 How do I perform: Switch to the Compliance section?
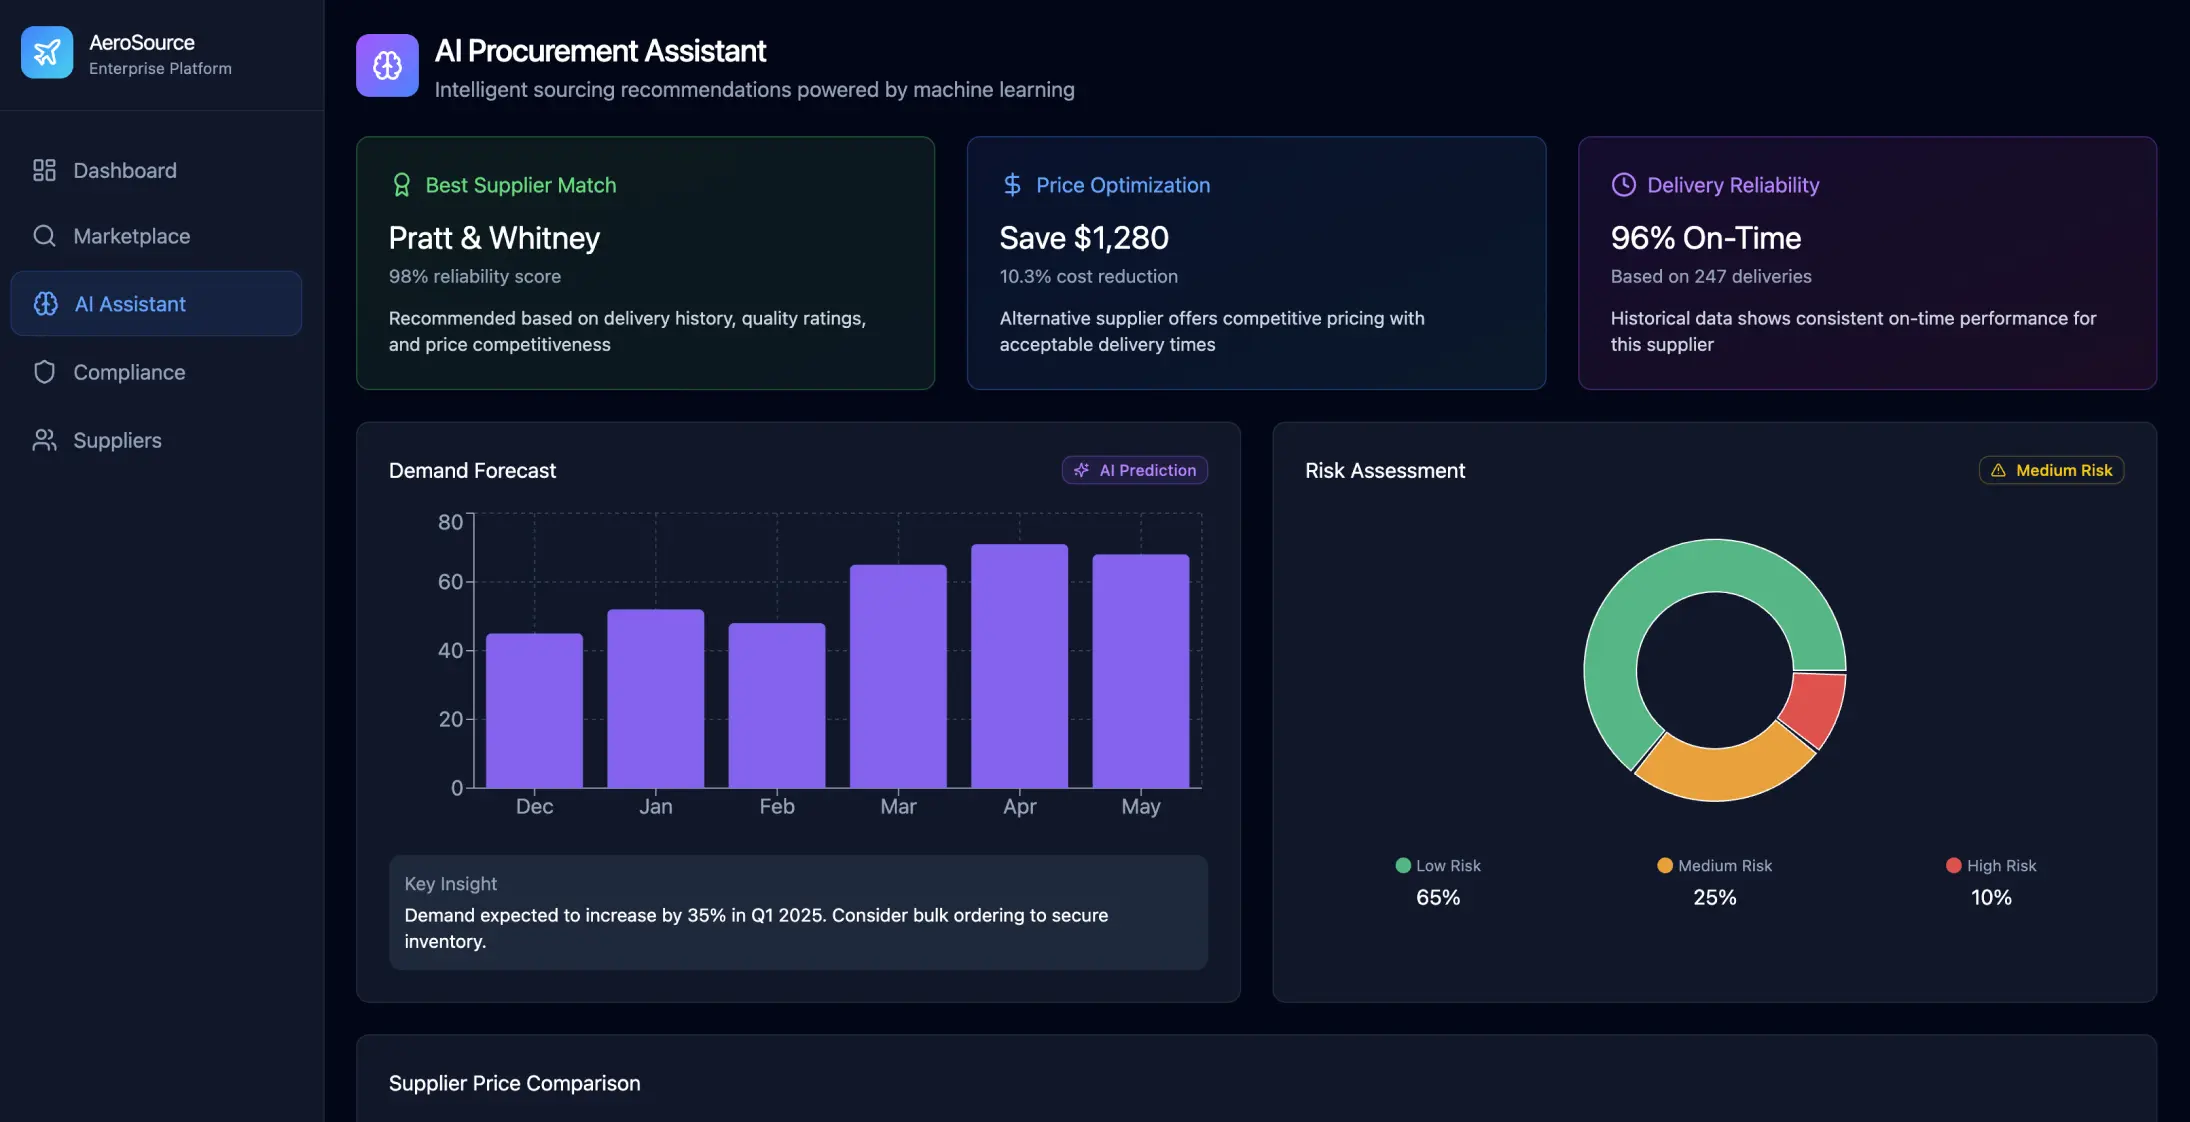[x=128, y=371]
